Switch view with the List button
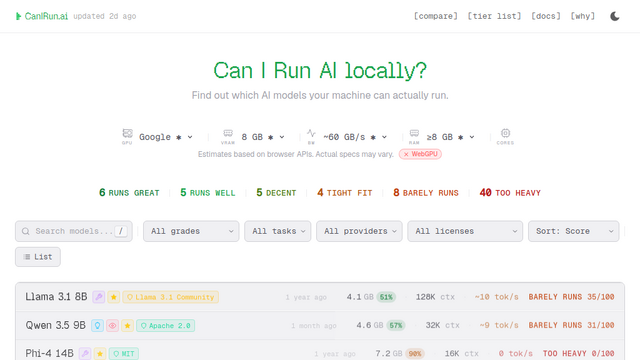 pos(38,257)
